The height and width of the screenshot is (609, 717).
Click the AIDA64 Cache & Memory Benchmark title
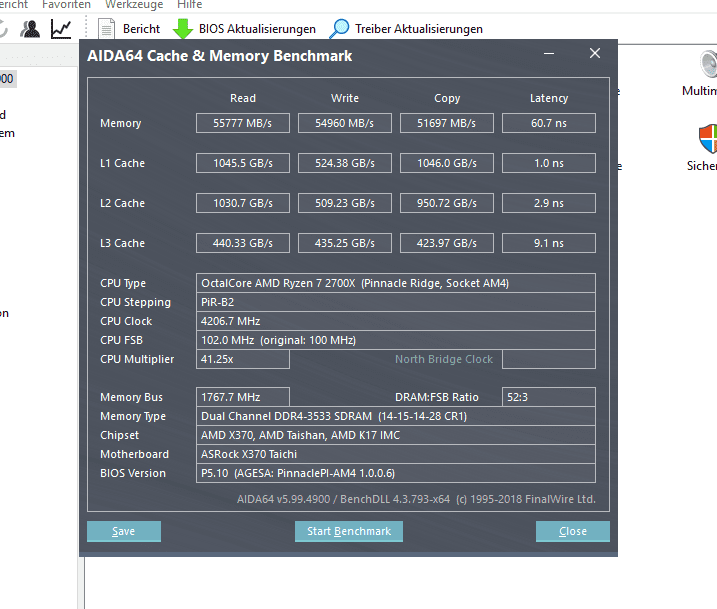click(x=219, y=56)
